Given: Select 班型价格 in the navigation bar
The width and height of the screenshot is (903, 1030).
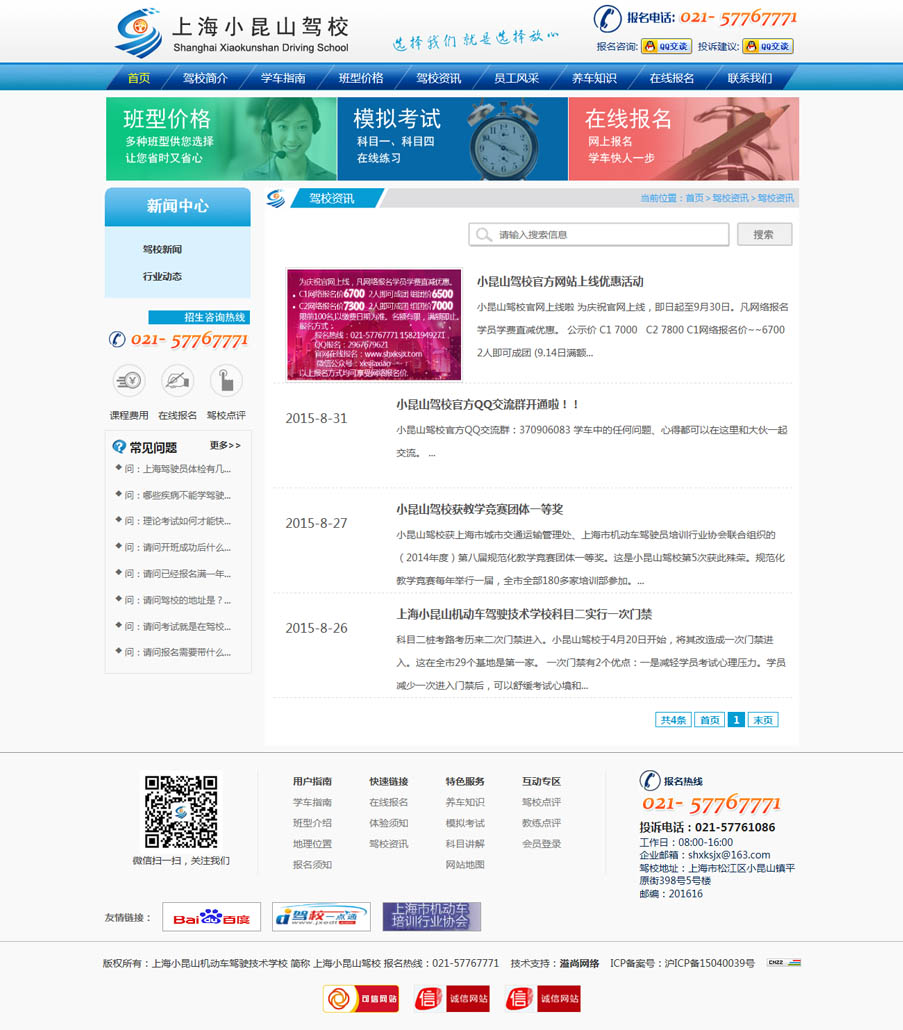Looking at the screenshot, I should (361, 78).
